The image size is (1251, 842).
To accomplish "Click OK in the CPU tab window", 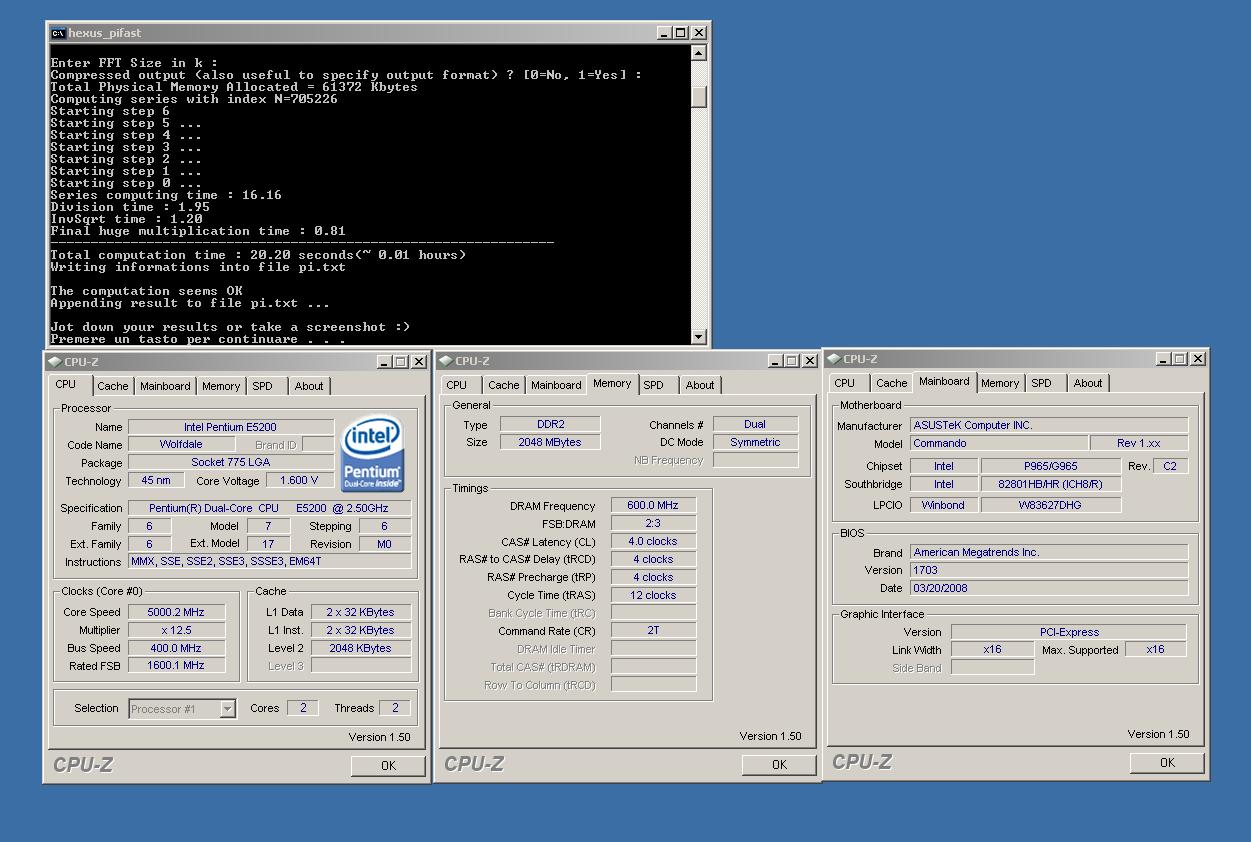I will pyautogui.click(x=388, y=766).
